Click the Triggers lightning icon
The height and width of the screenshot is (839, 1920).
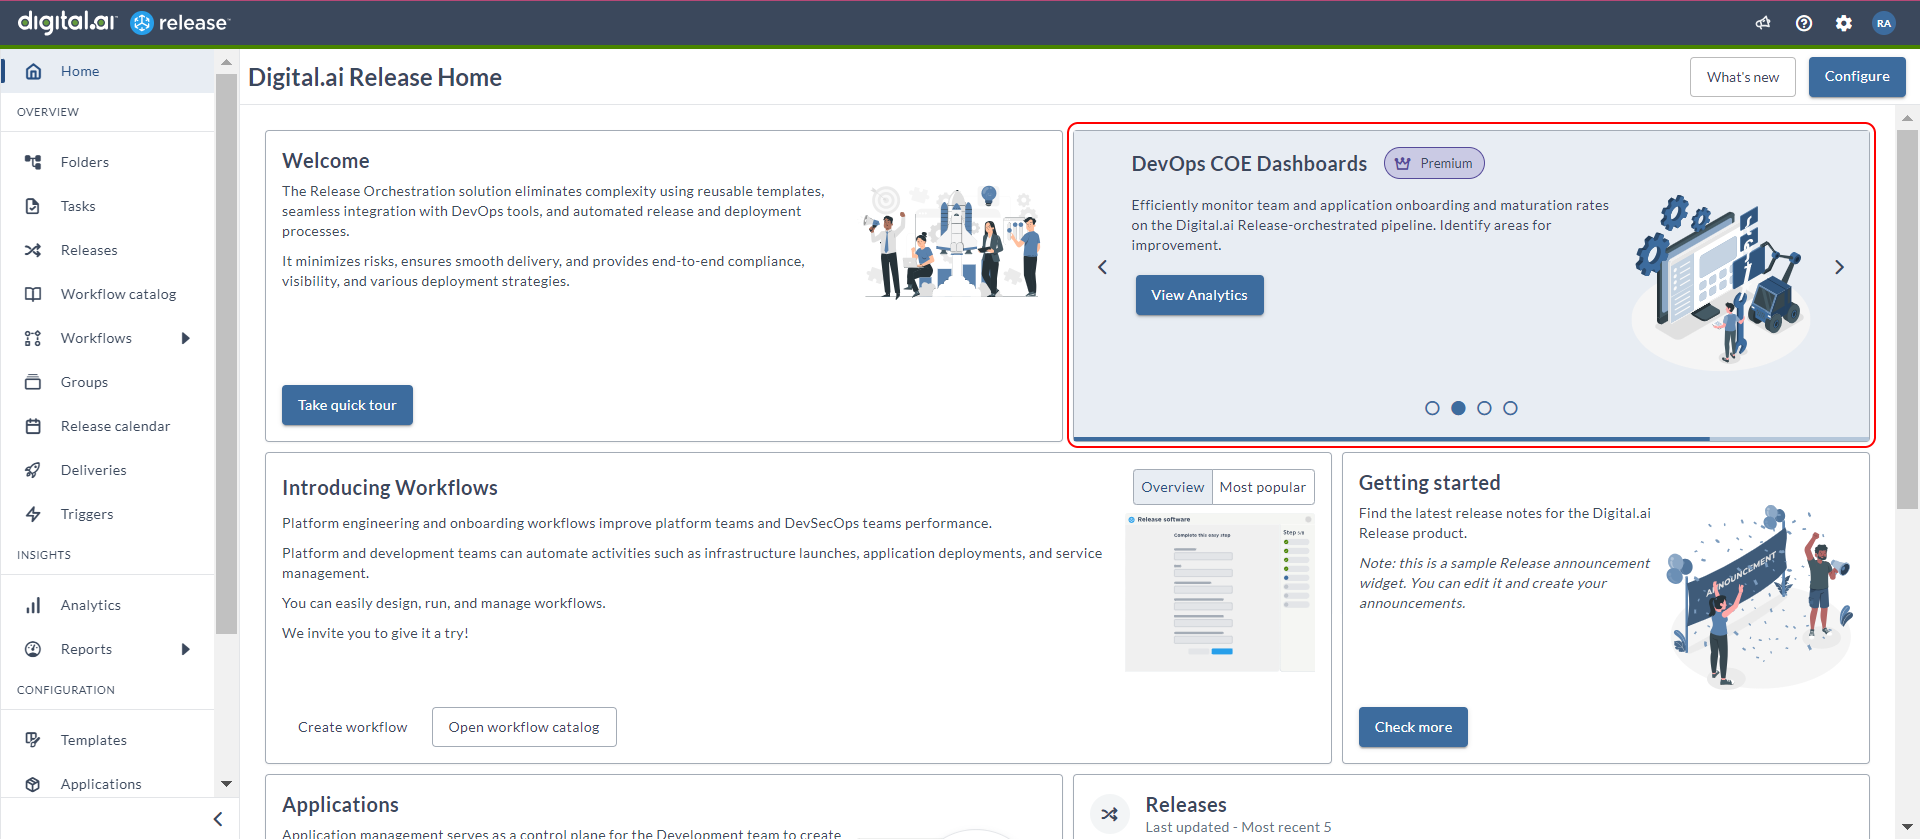(x=33, y=514)
